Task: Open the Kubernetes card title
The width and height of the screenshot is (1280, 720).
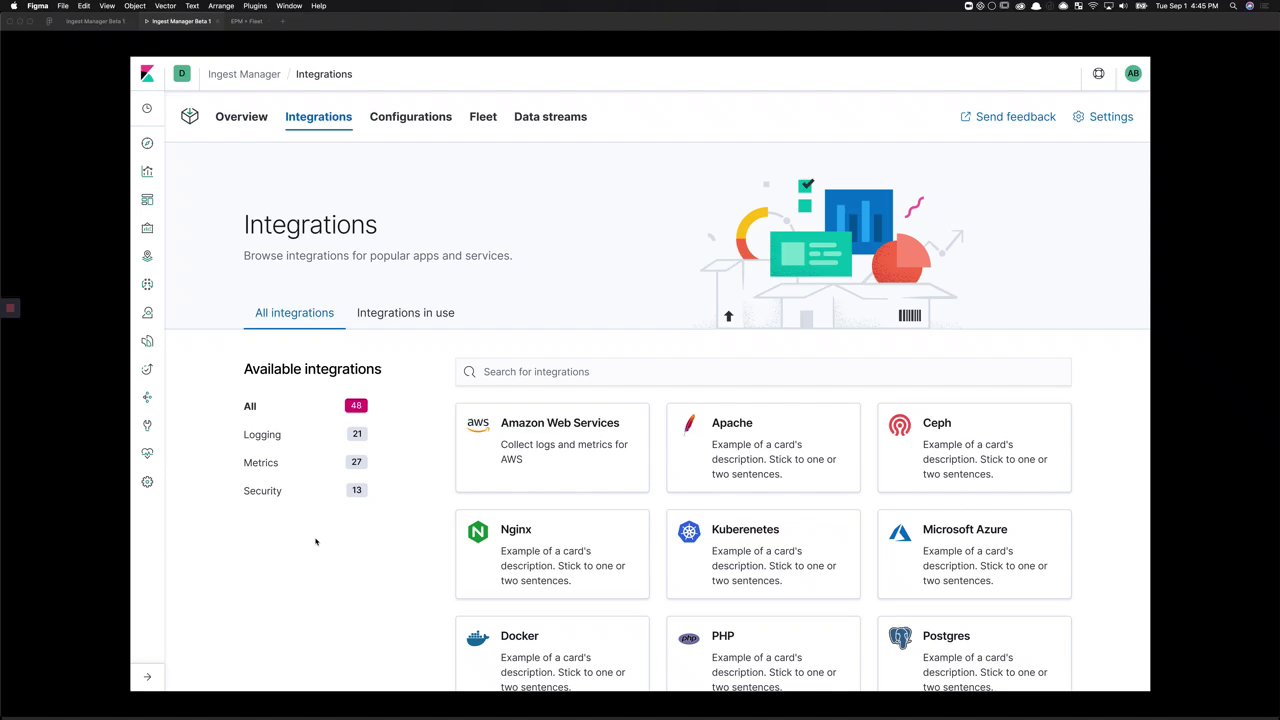Action: pyautogui.click(x=745, y=529)
